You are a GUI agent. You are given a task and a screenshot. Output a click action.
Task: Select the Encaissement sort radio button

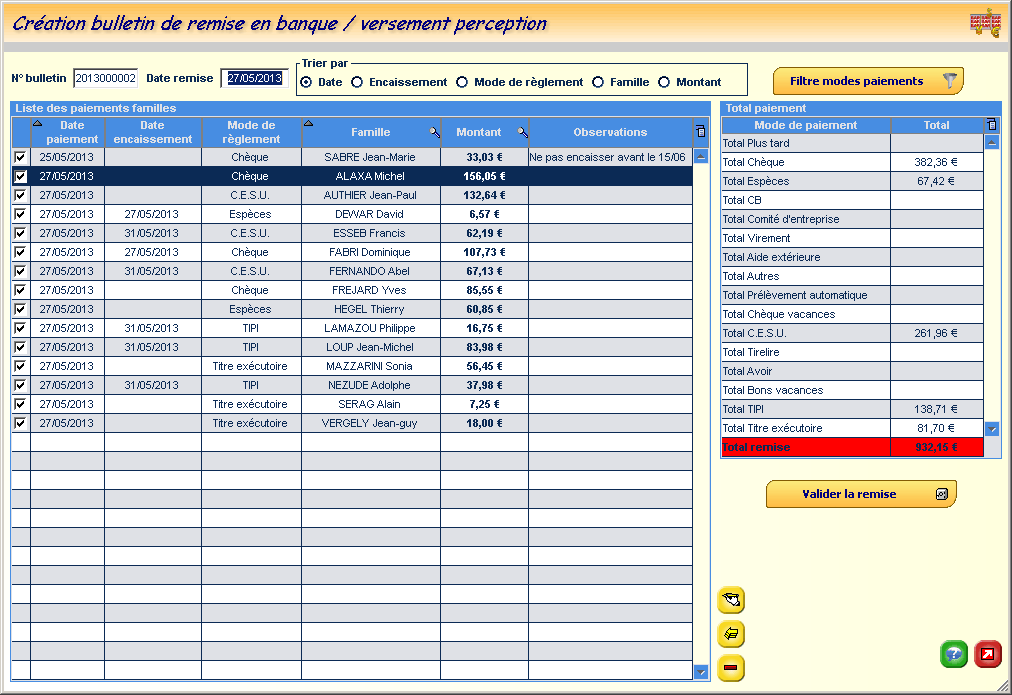pyautogui.click(x=357, y=82)
